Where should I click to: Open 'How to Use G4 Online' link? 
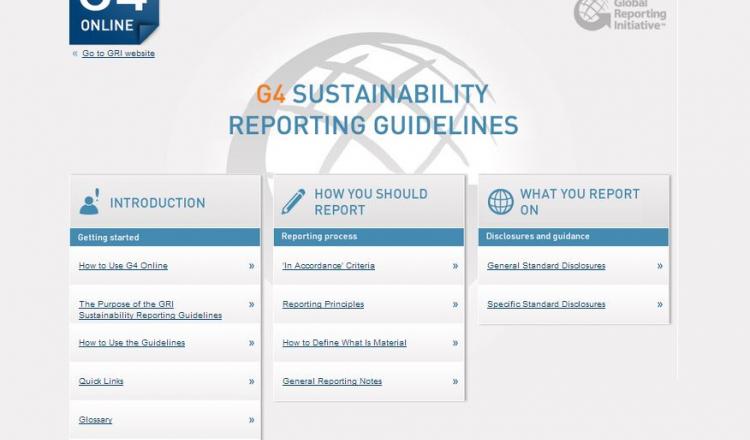click(123, 266)
